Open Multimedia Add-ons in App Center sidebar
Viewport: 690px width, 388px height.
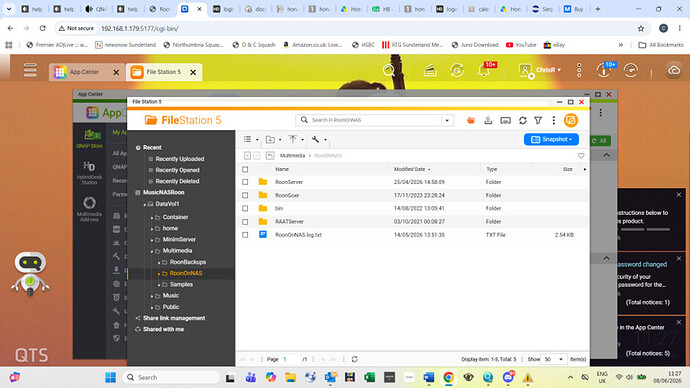(x=89, y=209)
